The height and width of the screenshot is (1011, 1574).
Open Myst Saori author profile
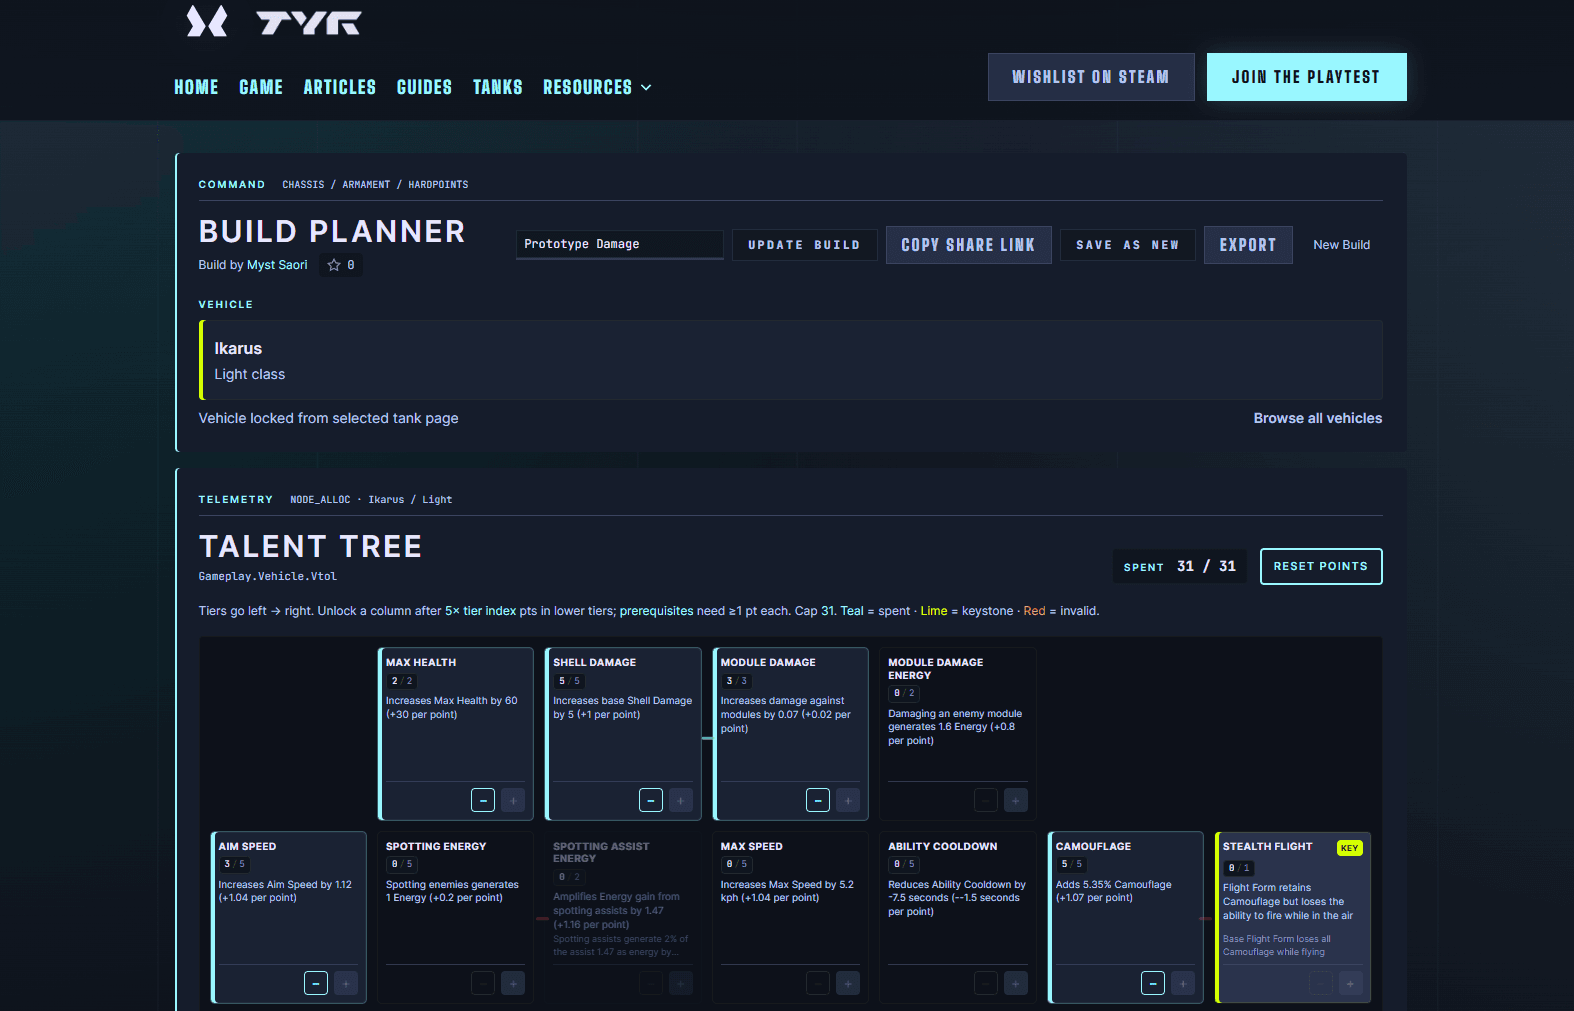(x=277, y=265)
